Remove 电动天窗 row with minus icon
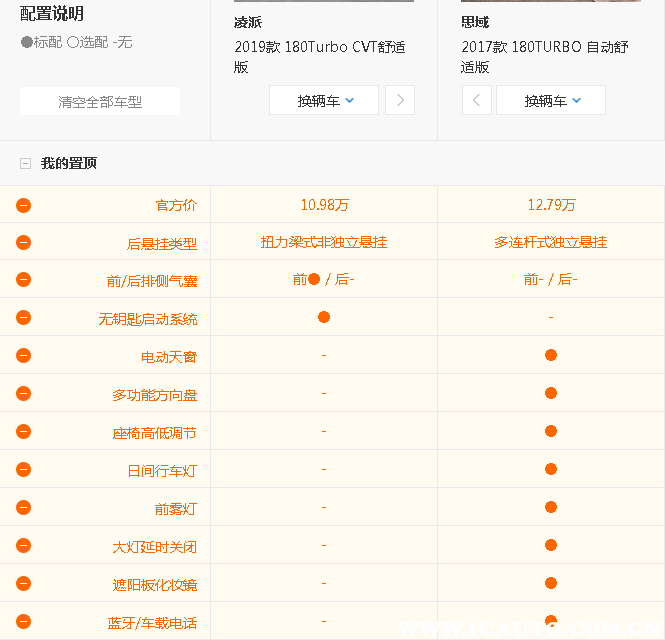The width and height of the screenshot is (665, 640). click(x=23, y=356)
